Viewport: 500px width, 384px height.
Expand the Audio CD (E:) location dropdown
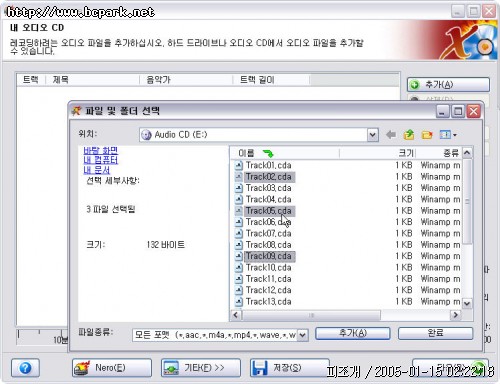372,135
